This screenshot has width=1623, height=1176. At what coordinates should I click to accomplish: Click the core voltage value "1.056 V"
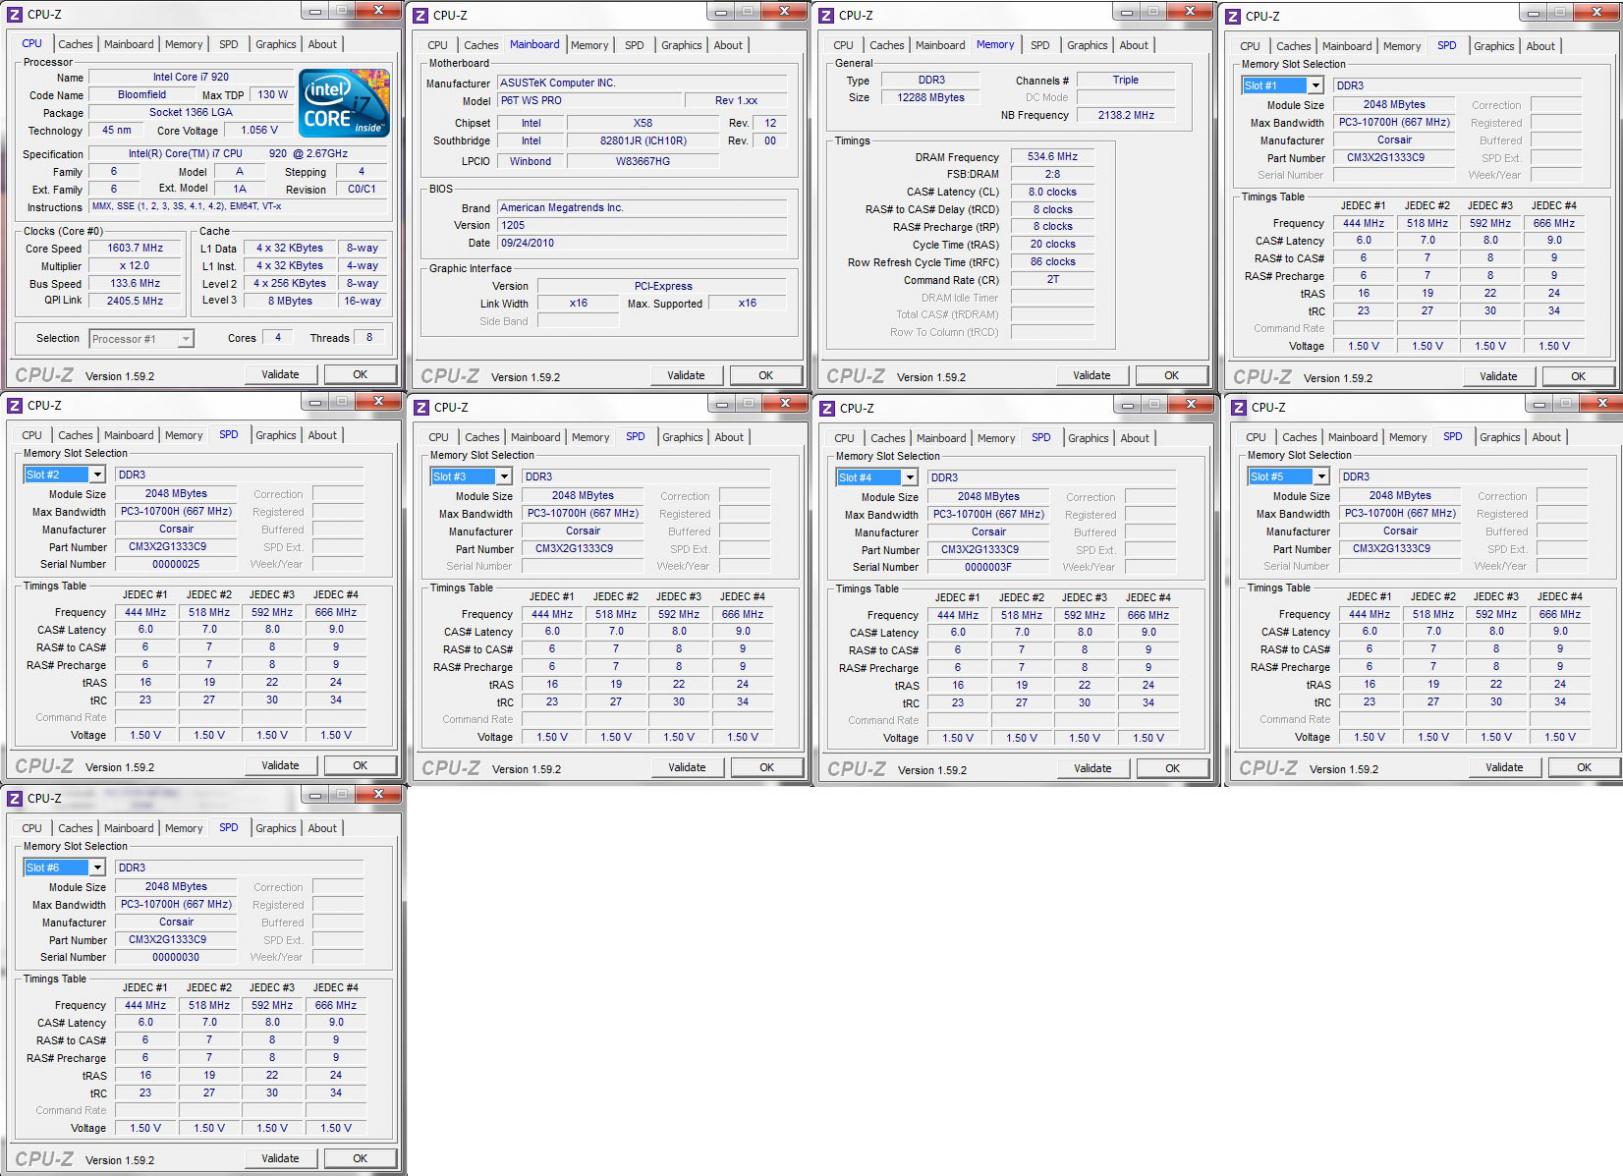tap(260, 131)
